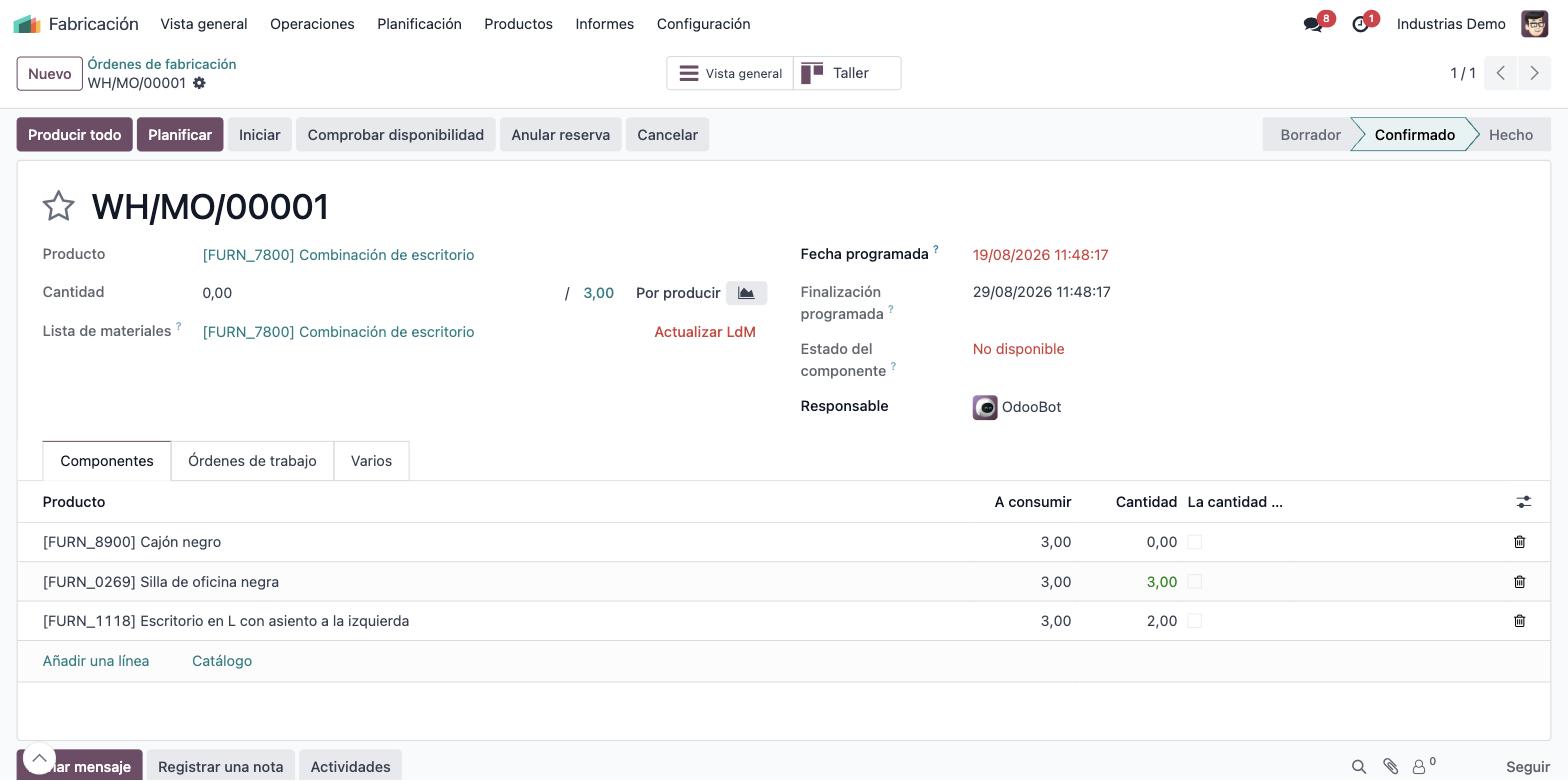This screenshot has width=1568, height=781.
Task: Open the activities clock icon
Action: (1360, 24)
